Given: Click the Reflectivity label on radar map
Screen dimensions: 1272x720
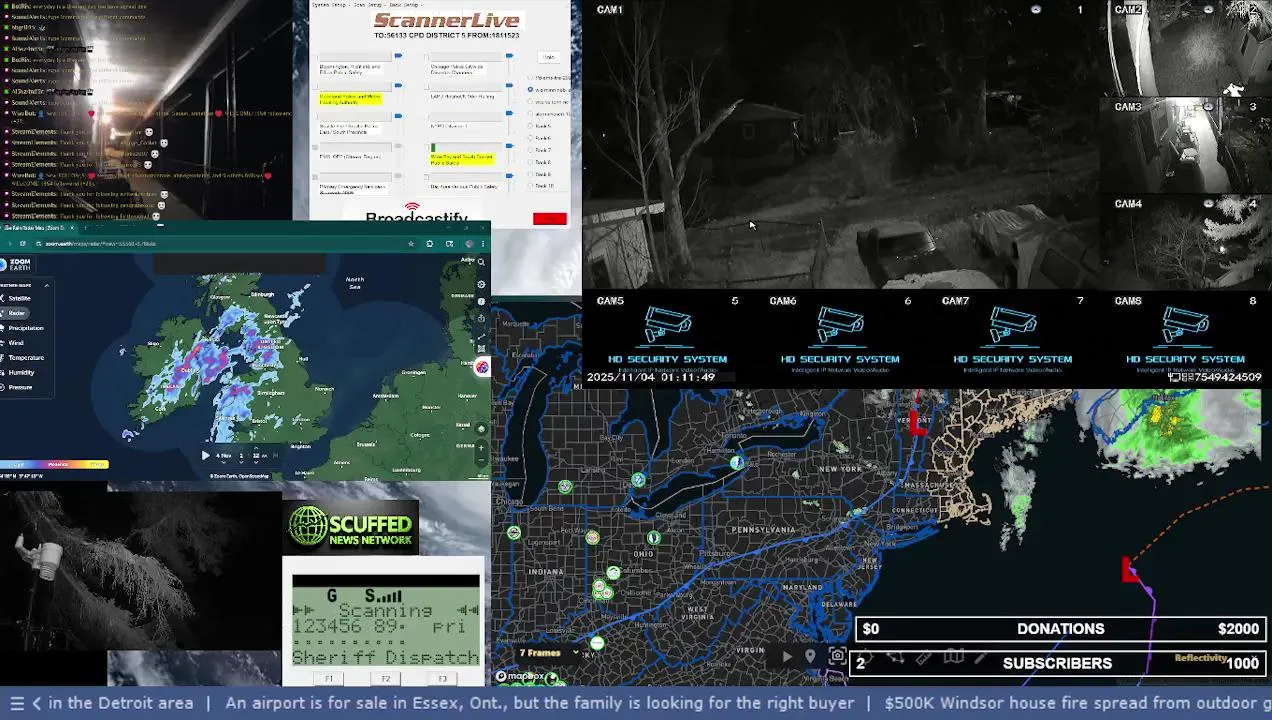Looking at the screenshot, I should (x=1200, y=657).
